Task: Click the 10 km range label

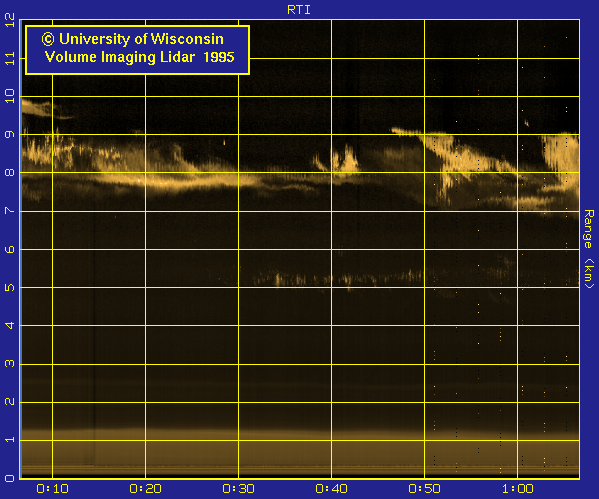Action: (10, 96)
